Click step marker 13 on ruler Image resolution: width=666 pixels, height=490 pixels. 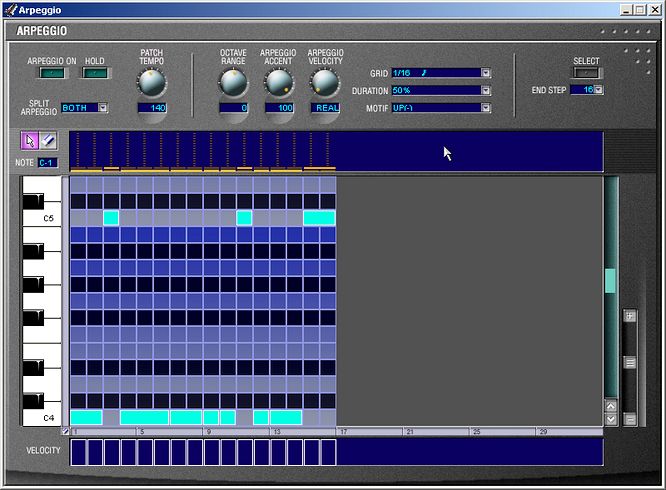[277, 432]
